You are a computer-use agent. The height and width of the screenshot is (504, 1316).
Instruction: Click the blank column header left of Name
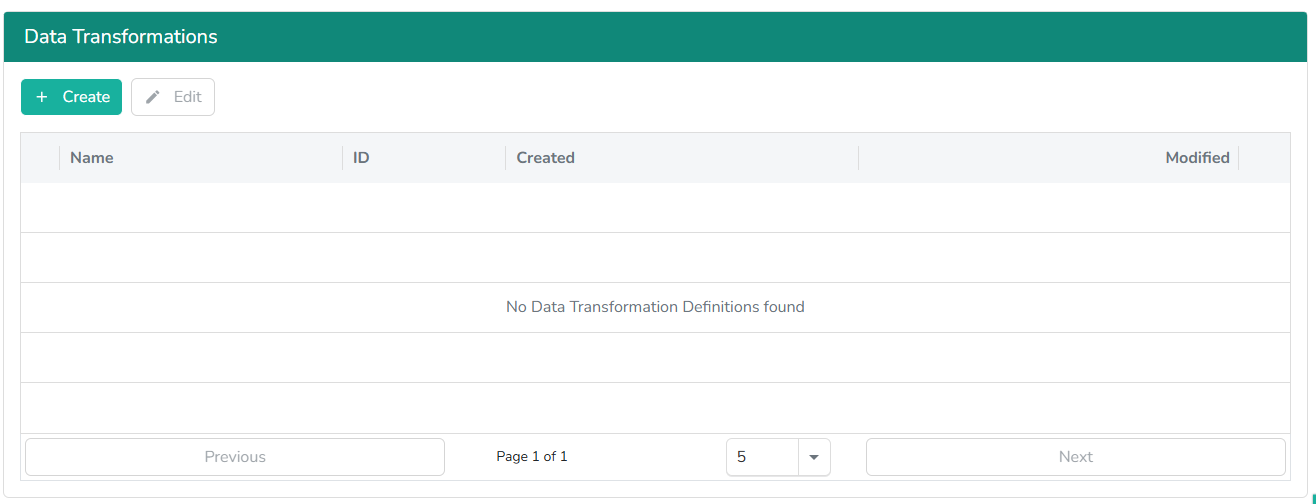click(40, 158)
